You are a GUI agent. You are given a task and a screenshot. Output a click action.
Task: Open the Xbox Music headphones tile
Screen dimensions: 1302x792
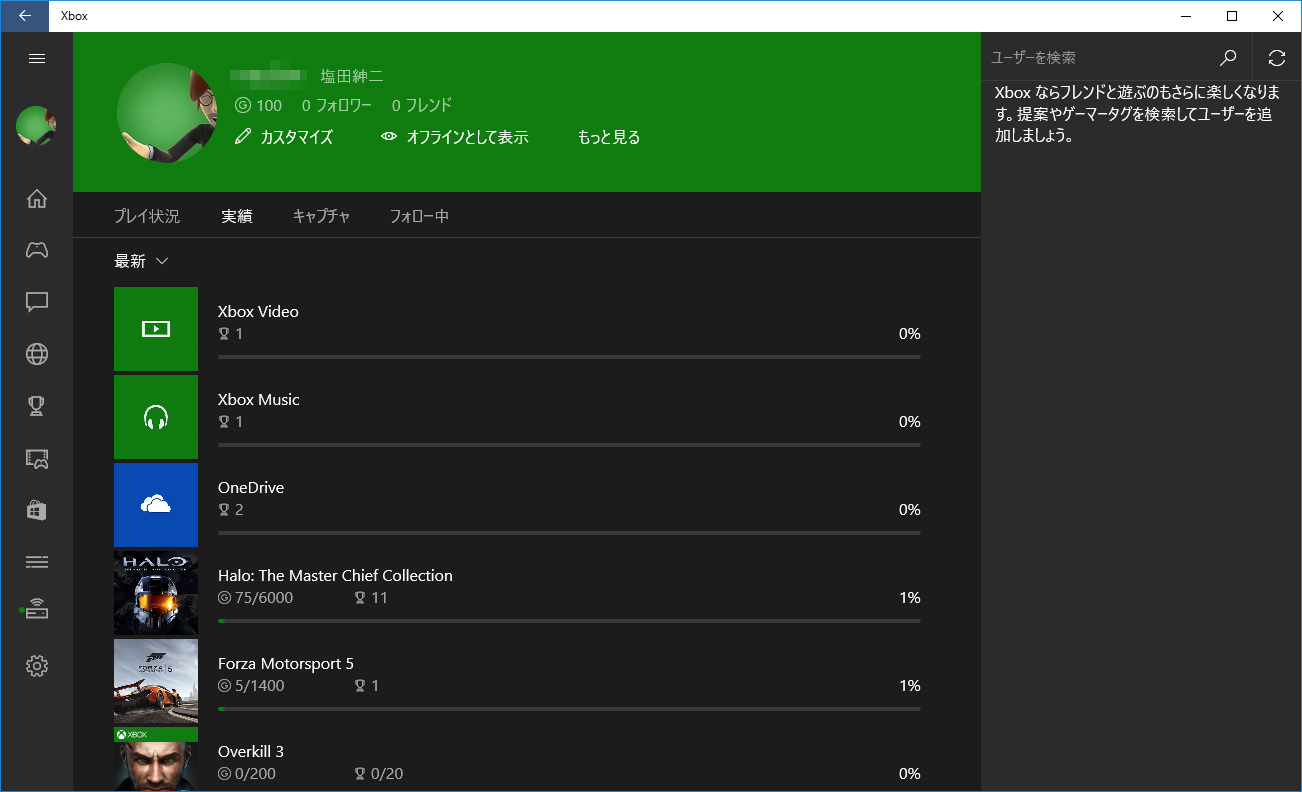[156, 417]
